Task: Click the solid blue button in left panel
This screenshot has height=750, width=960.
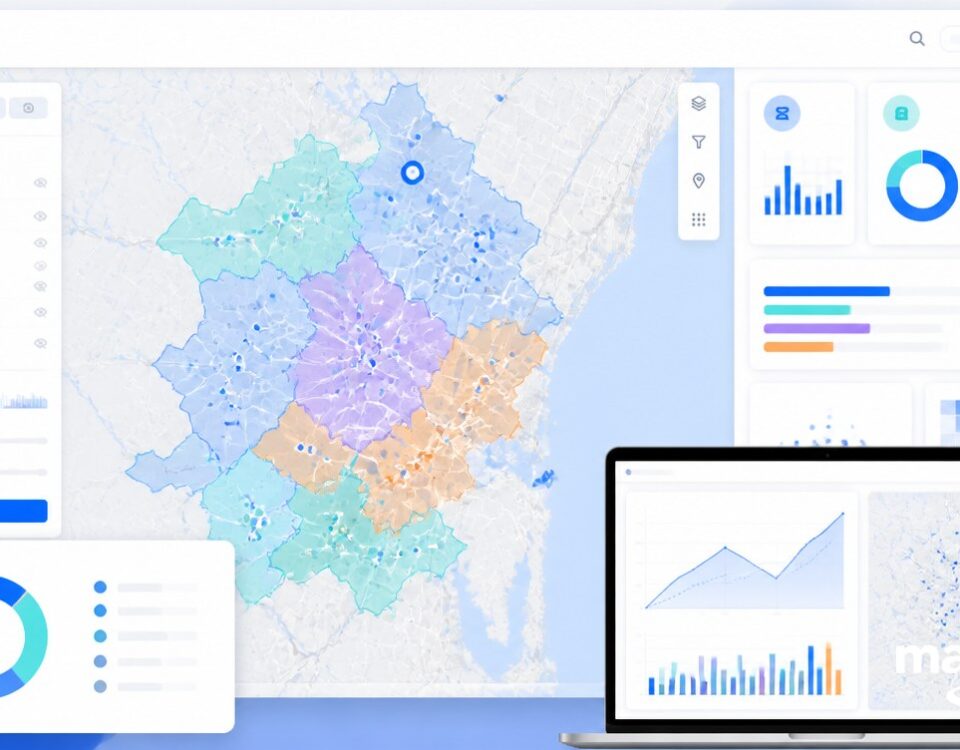Action: click(x=23, y=511)
